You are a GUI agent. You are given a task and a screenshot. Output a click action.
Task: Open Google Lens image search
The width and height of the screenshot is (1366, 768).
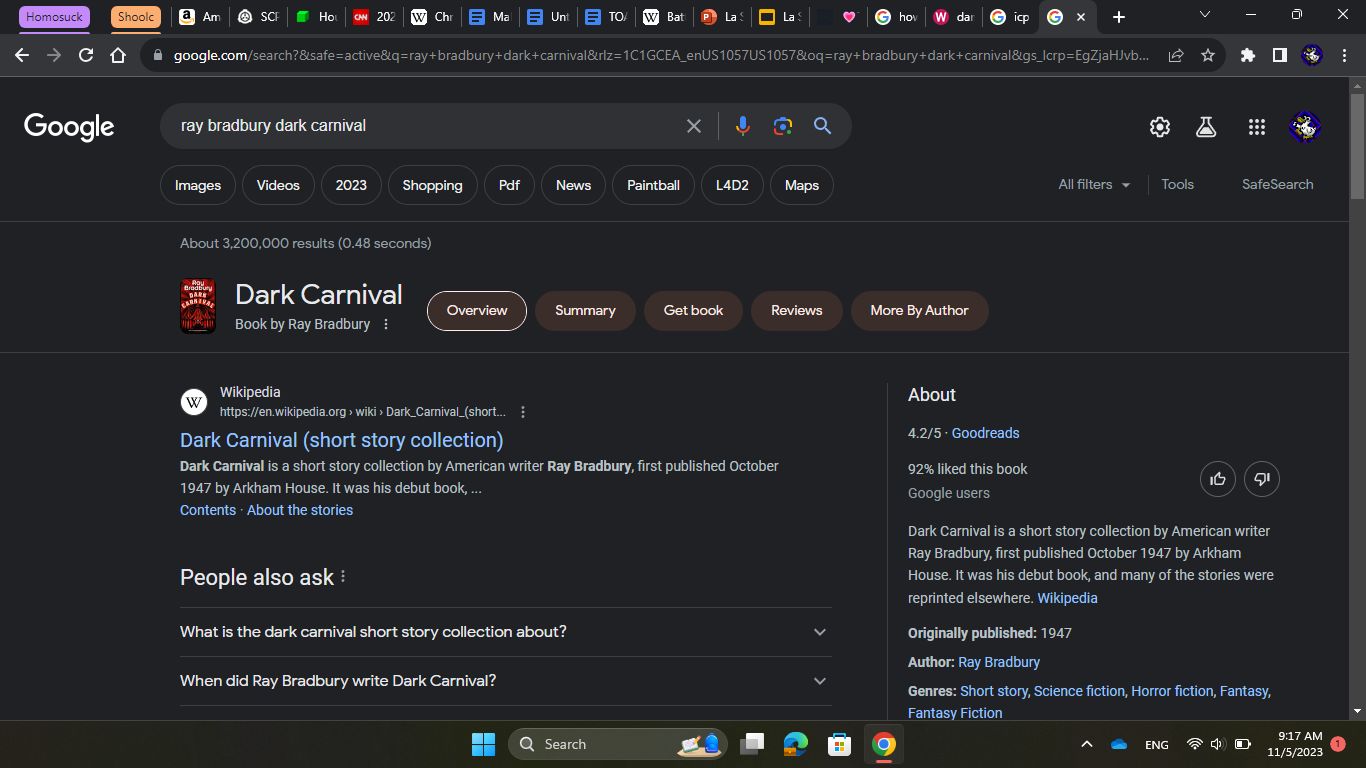tap(782, 126)
